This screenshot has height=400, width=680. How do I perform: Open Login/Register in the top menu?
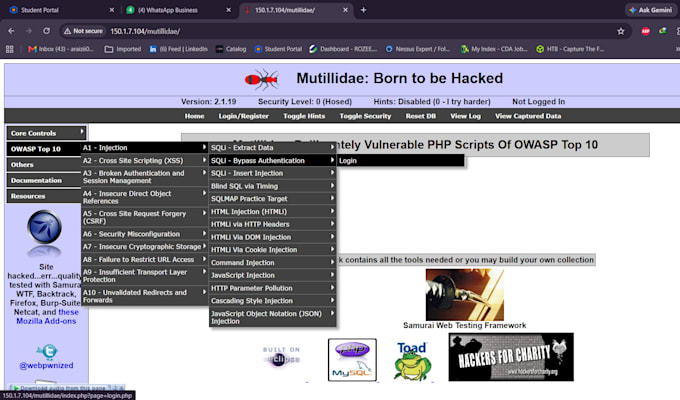[243, 116]
